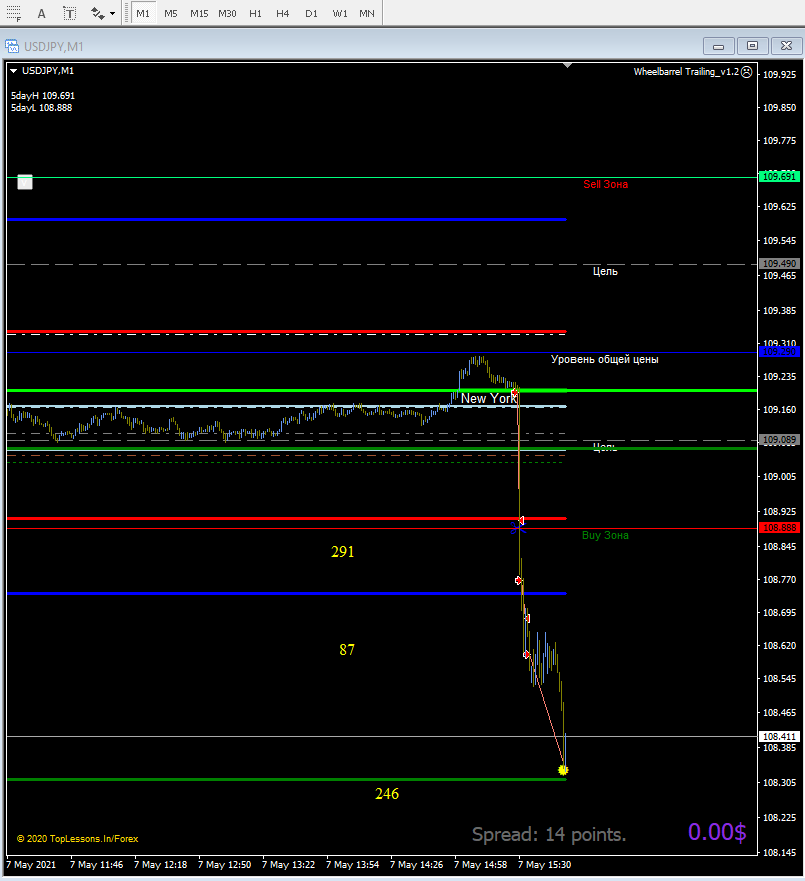Click the Уровень общей цены label
Viewport: 805px width, 881px height.
pyautogui.click(x=604, y=360)
